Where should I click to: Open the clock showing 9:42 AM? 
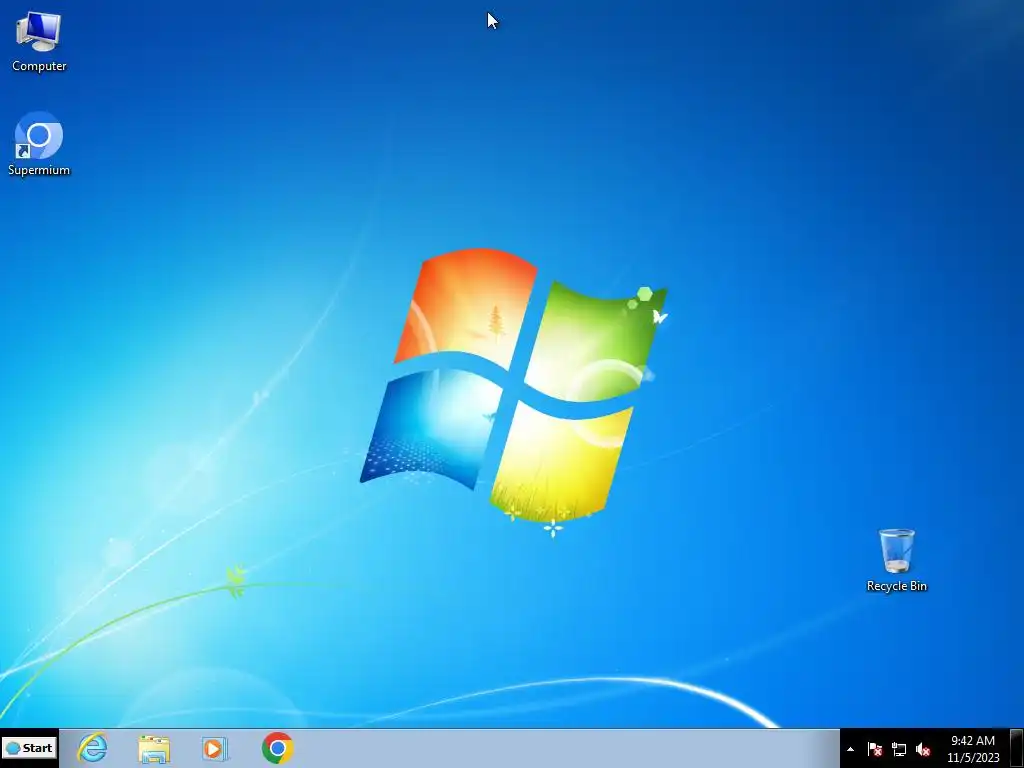pyautogui.click(x=973, y=749)
